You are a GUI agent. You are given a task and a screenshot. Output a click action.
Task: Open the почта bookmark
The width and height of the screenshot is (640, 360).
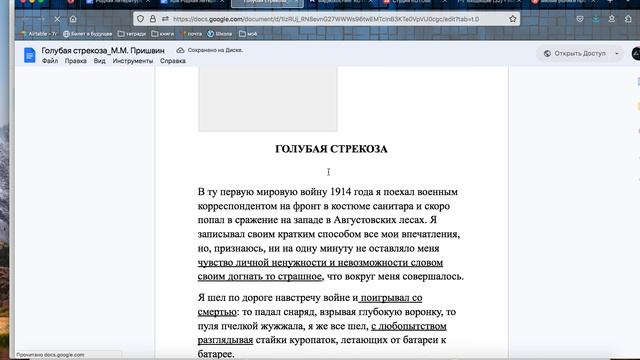191,34
